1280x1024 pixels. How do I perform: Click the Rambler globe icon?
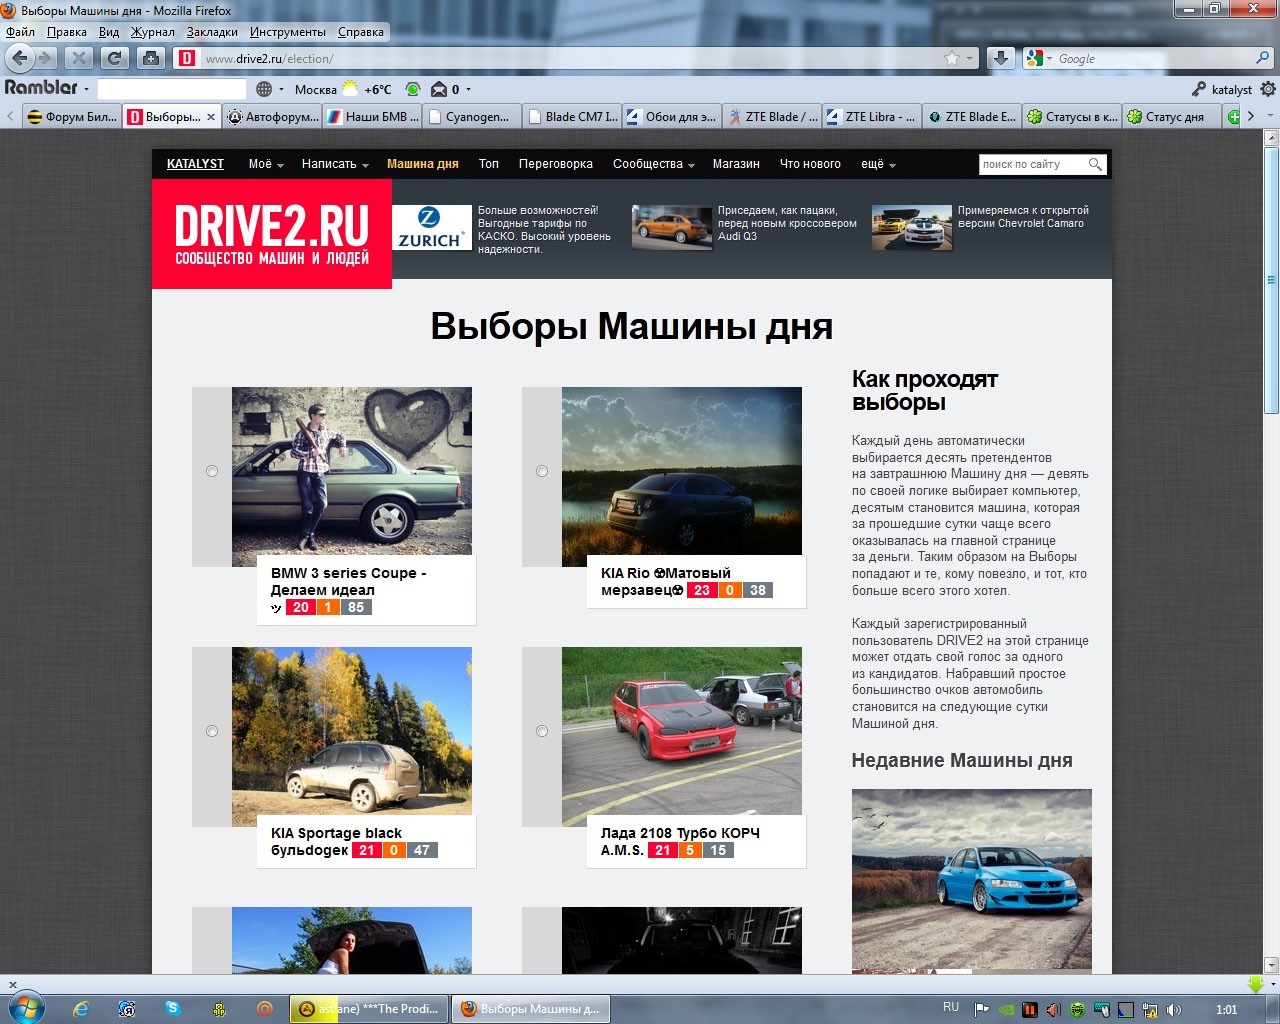coord(264,89)
